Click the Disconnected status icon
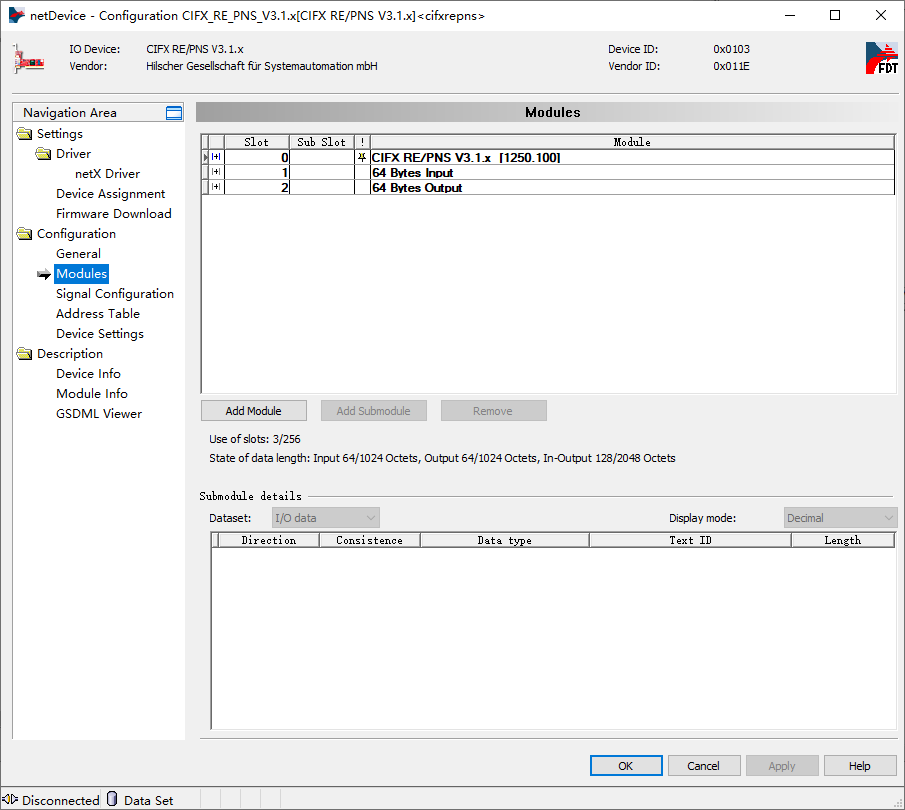The height and width of the screenshot is (810, 905). pos(11,799)
